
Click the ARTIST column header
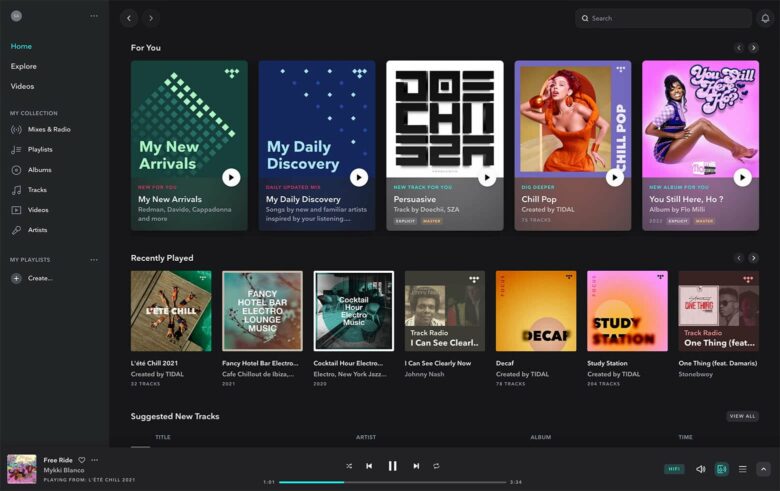(x=366, y=437)
